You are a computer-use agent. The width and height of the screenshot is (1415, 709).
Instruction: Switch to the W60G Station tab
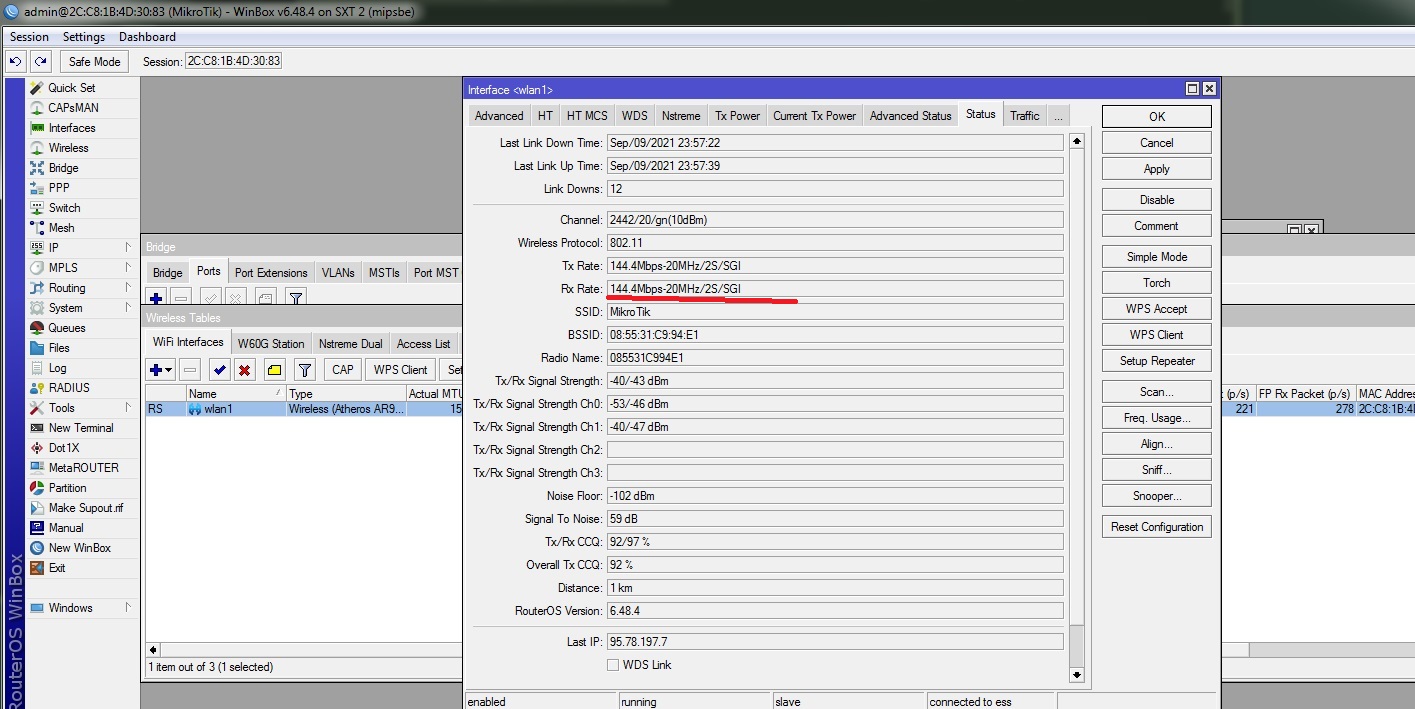(x=271, y=343)
